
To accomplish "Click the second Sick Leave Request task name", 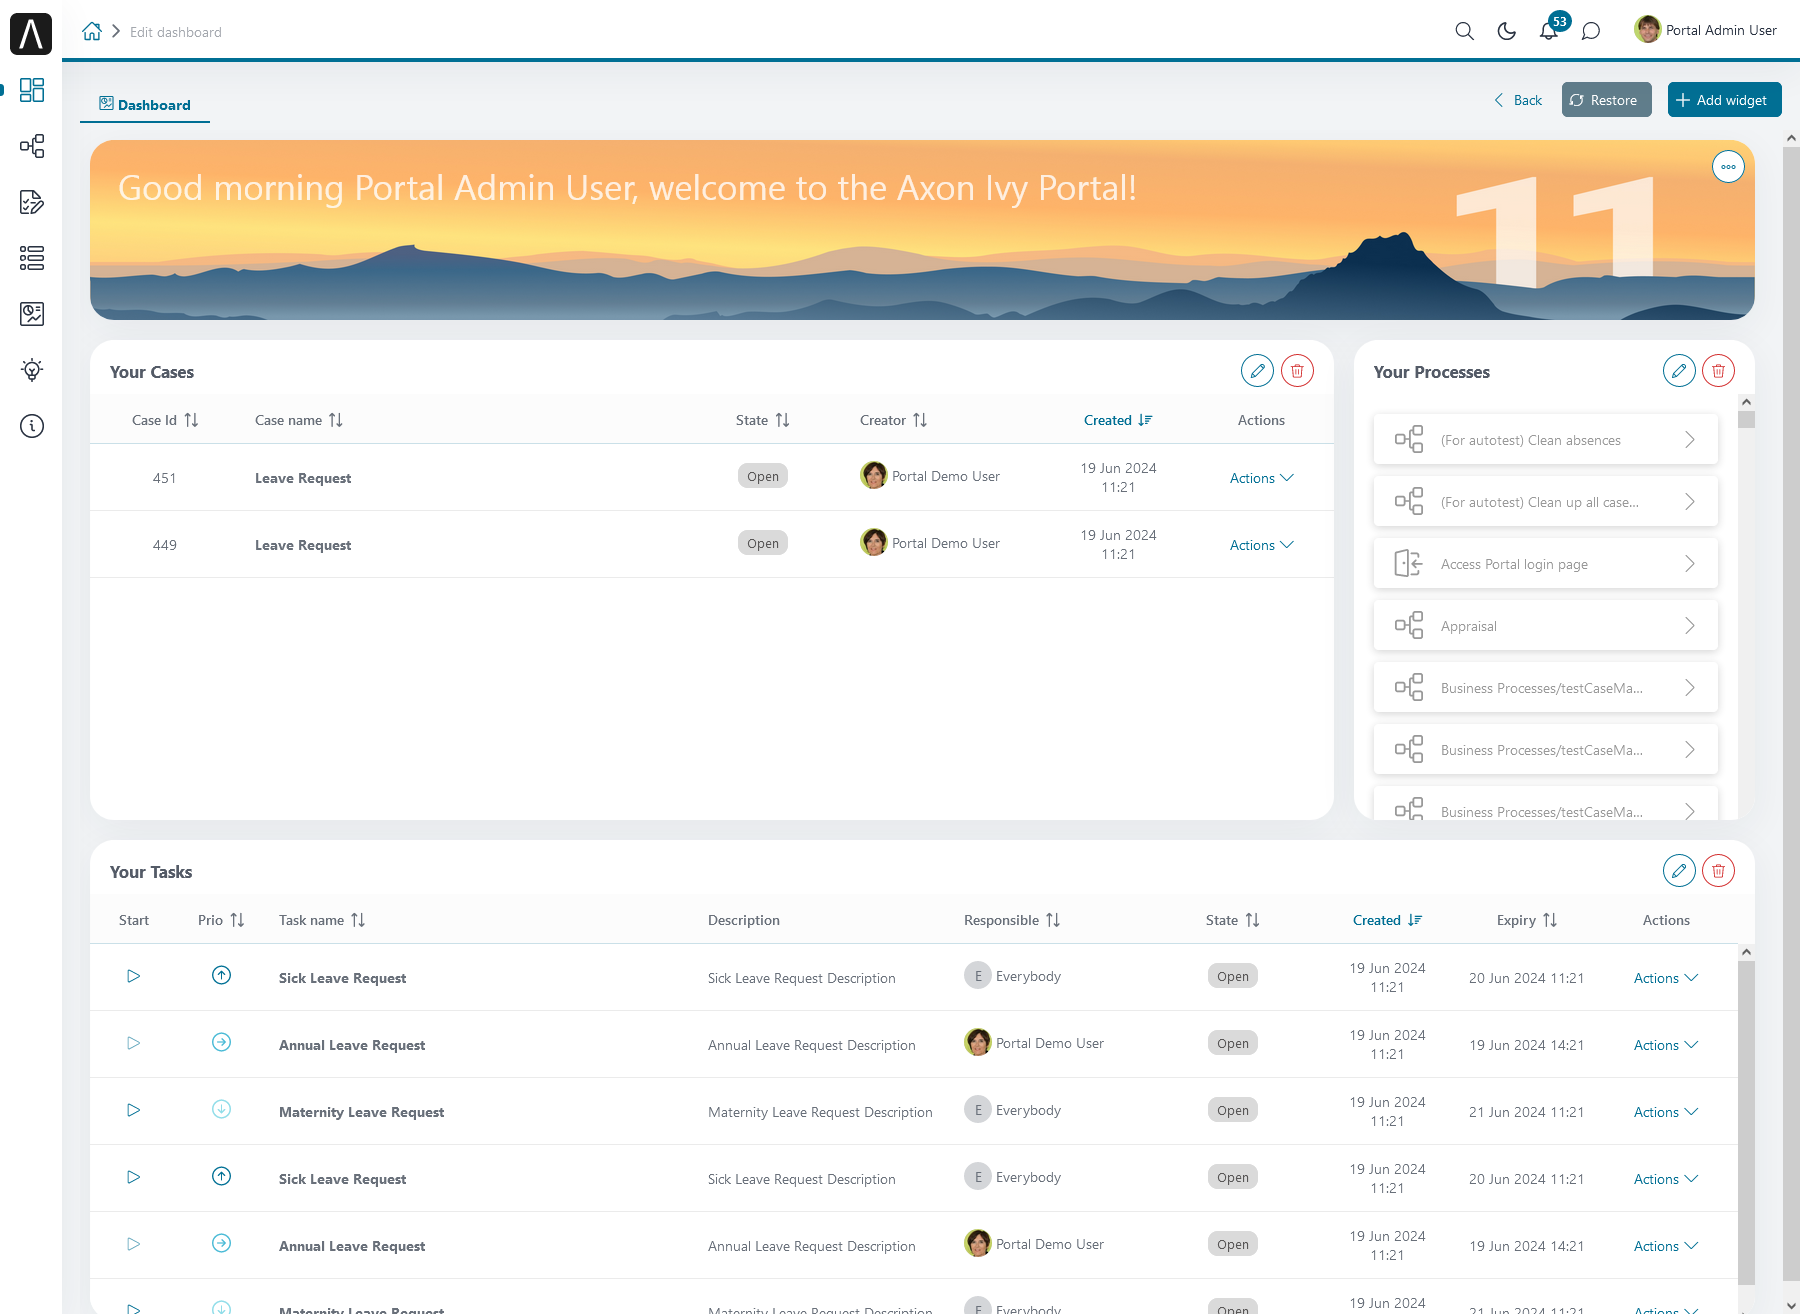I will point(342,1179).
